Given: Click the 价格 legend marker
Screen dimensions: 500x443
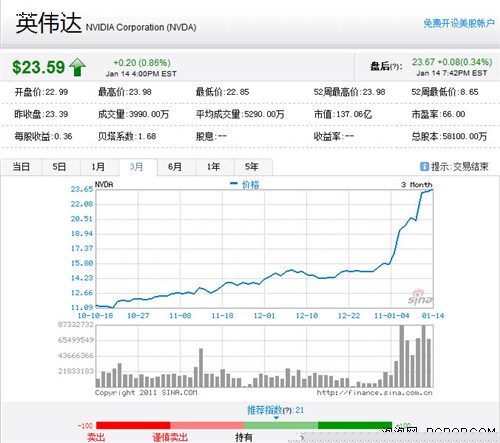Looking at the screenshot, I should (x=234, y=183).
